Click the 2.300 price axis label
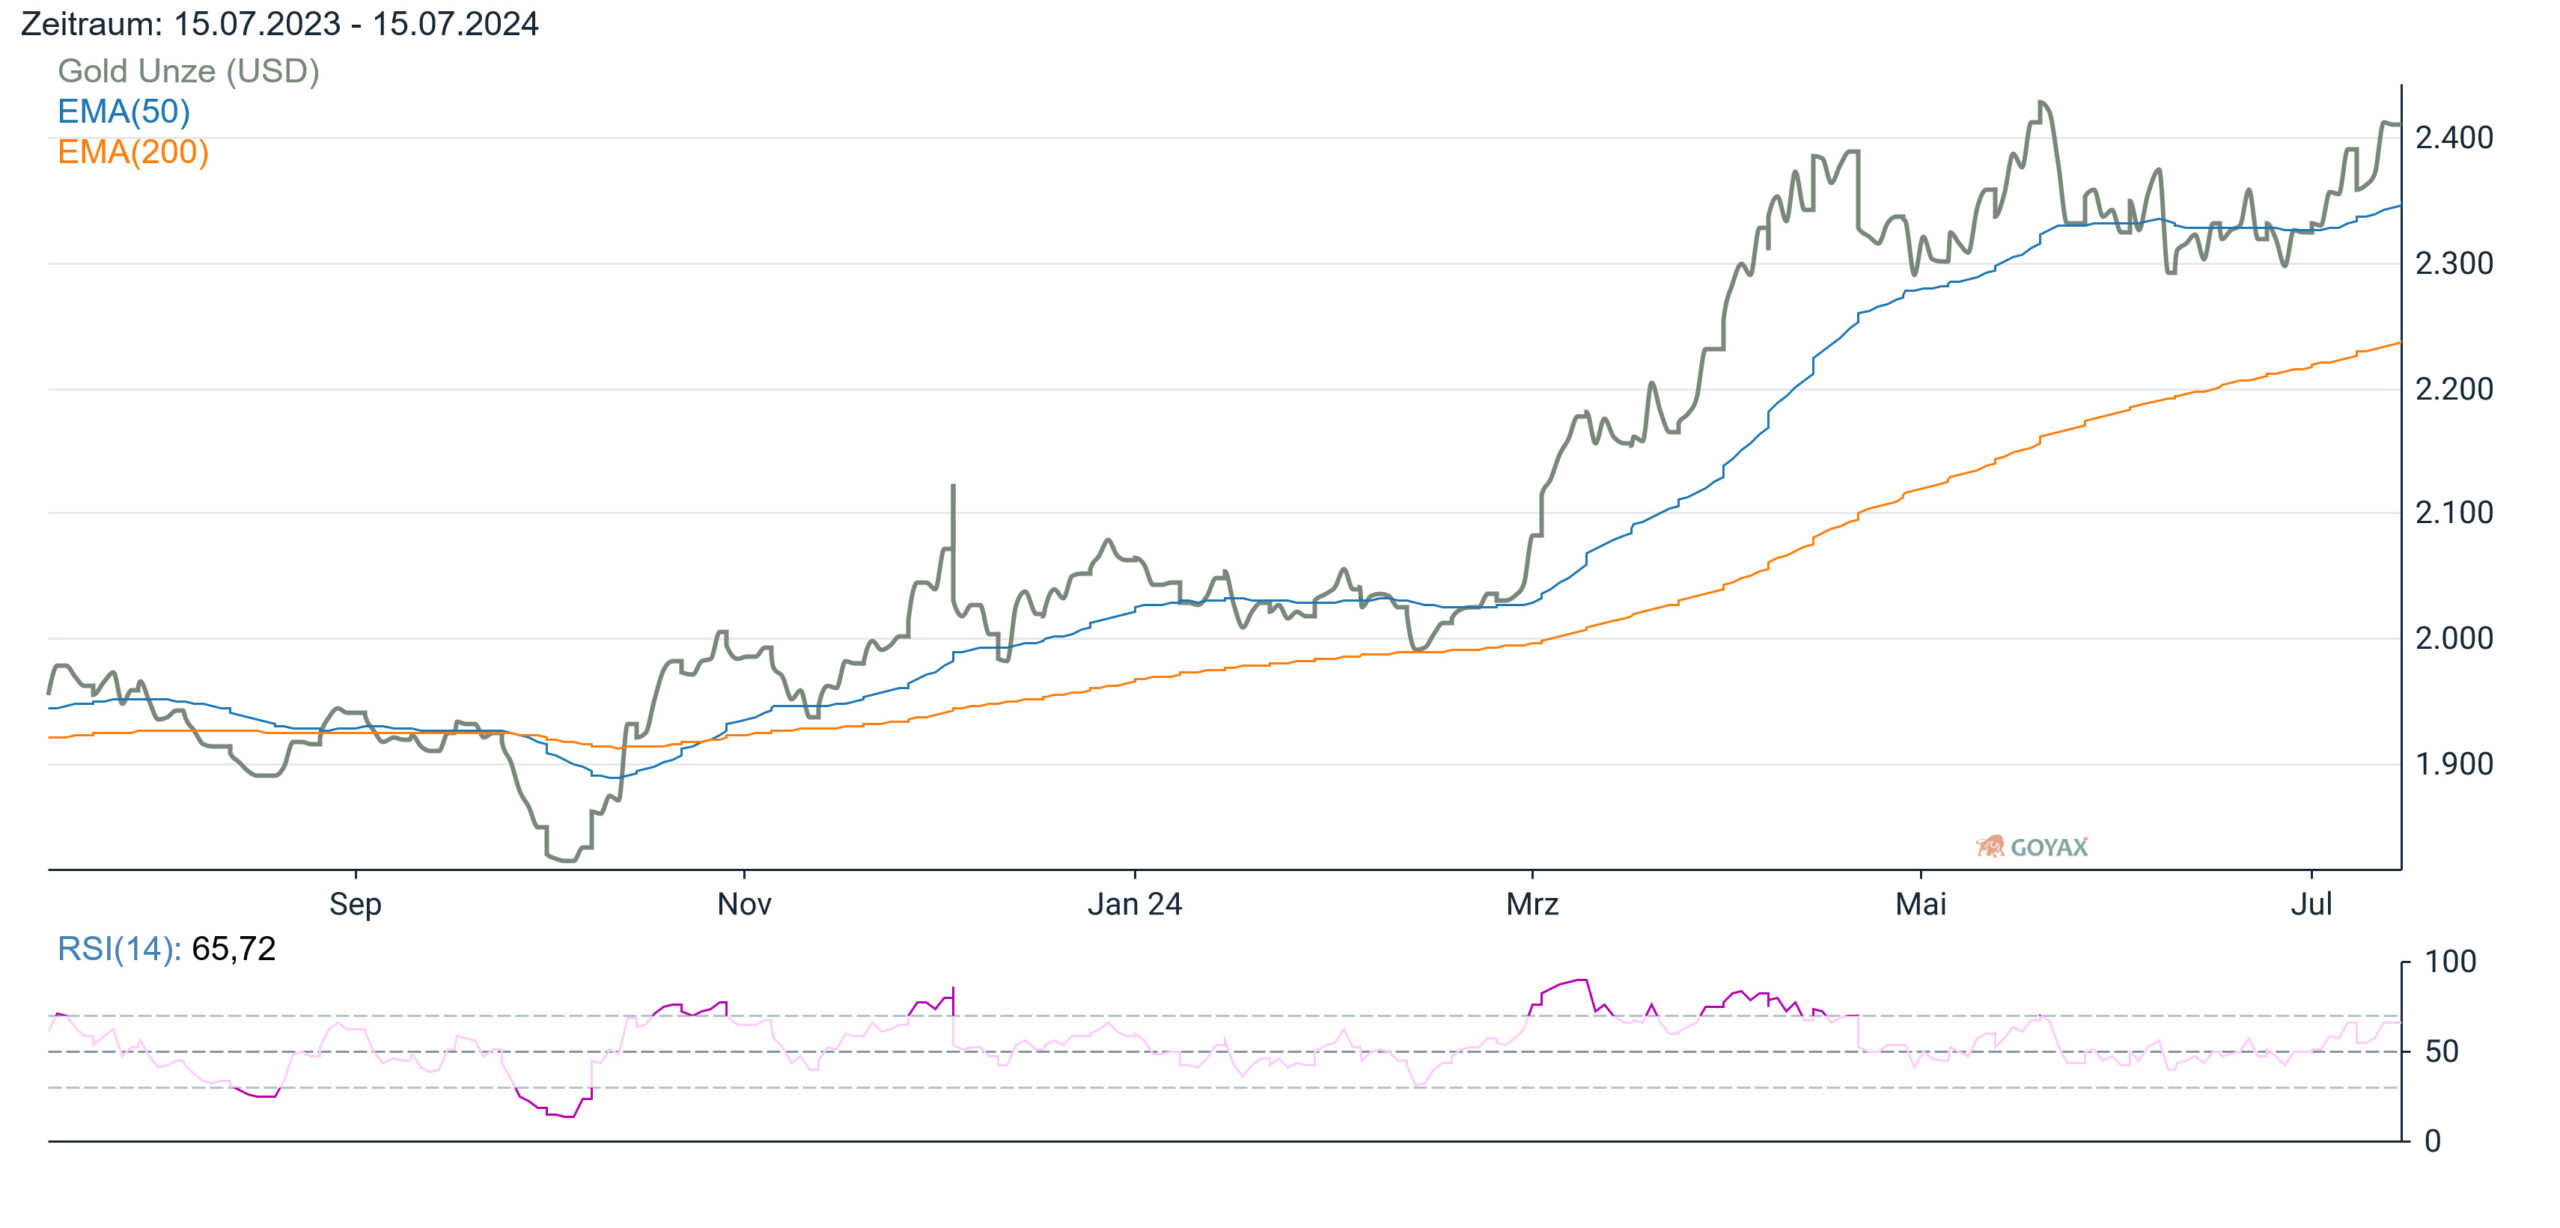 [x=2453, y=263]
